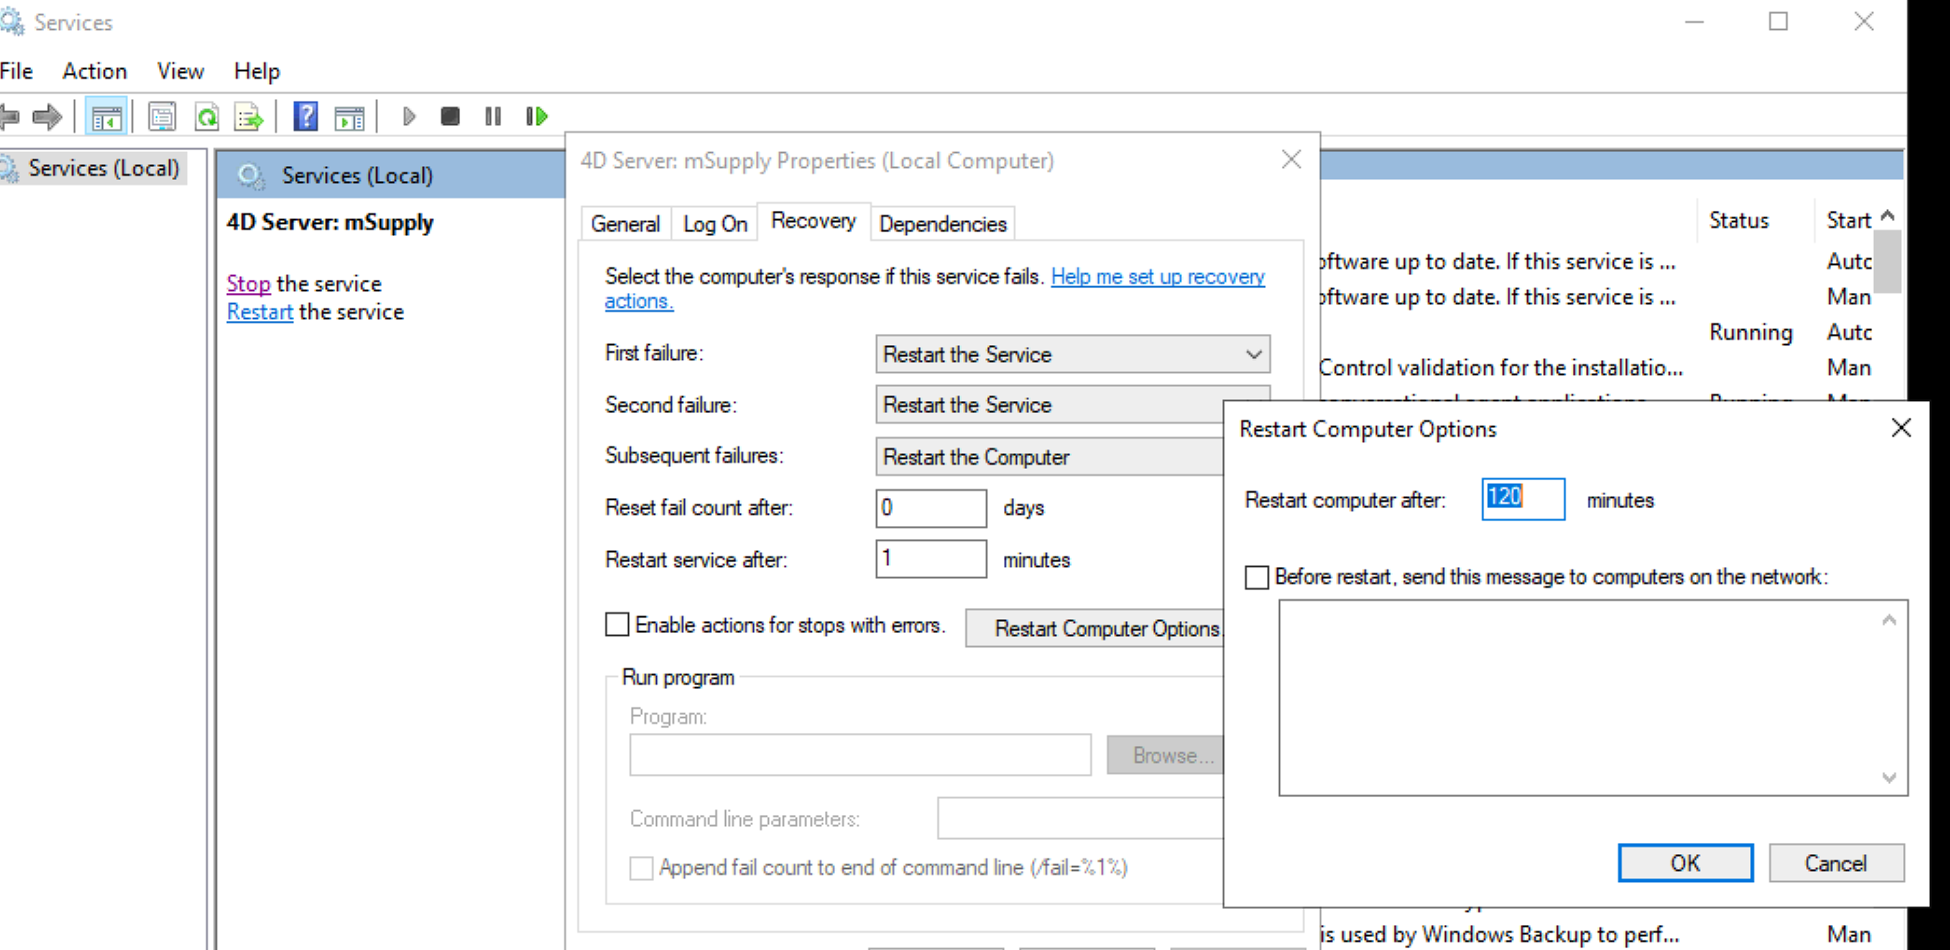The image size is (1950, 950).
Task: Click the Restart Service toolbar icon
Action: [x=537, y=117]
